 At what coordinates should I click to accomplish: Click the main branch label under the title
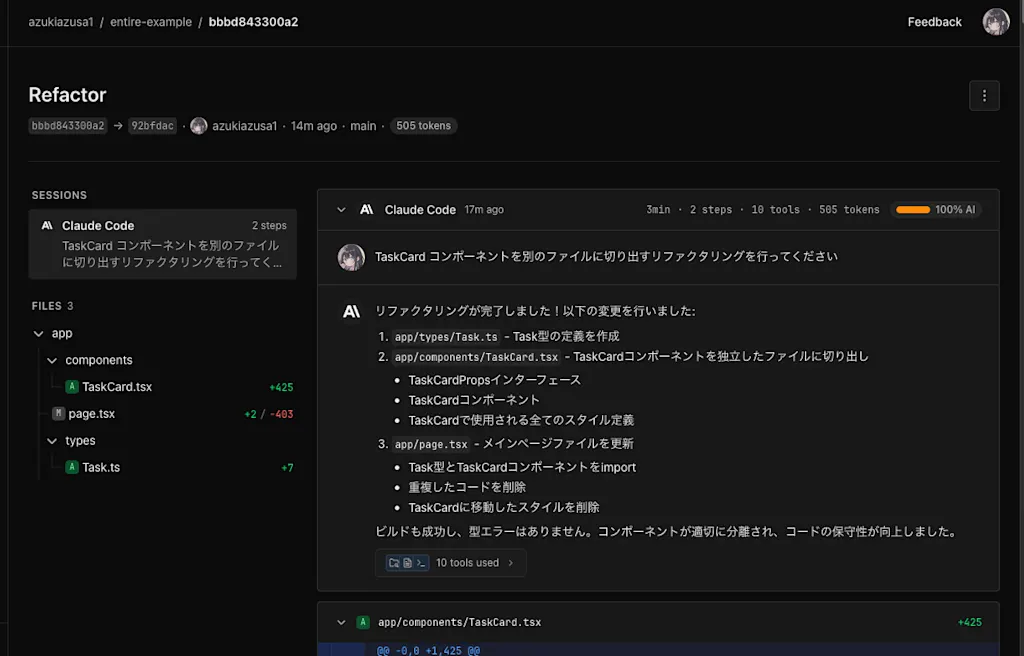click(363, 126)
